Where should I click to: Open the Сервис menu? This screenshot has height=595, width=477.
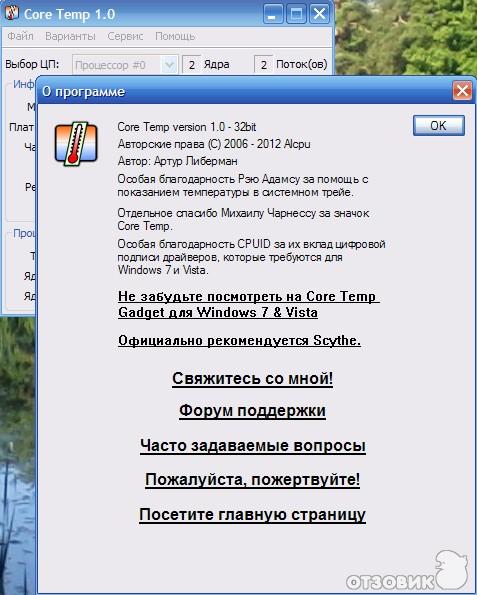125,36
